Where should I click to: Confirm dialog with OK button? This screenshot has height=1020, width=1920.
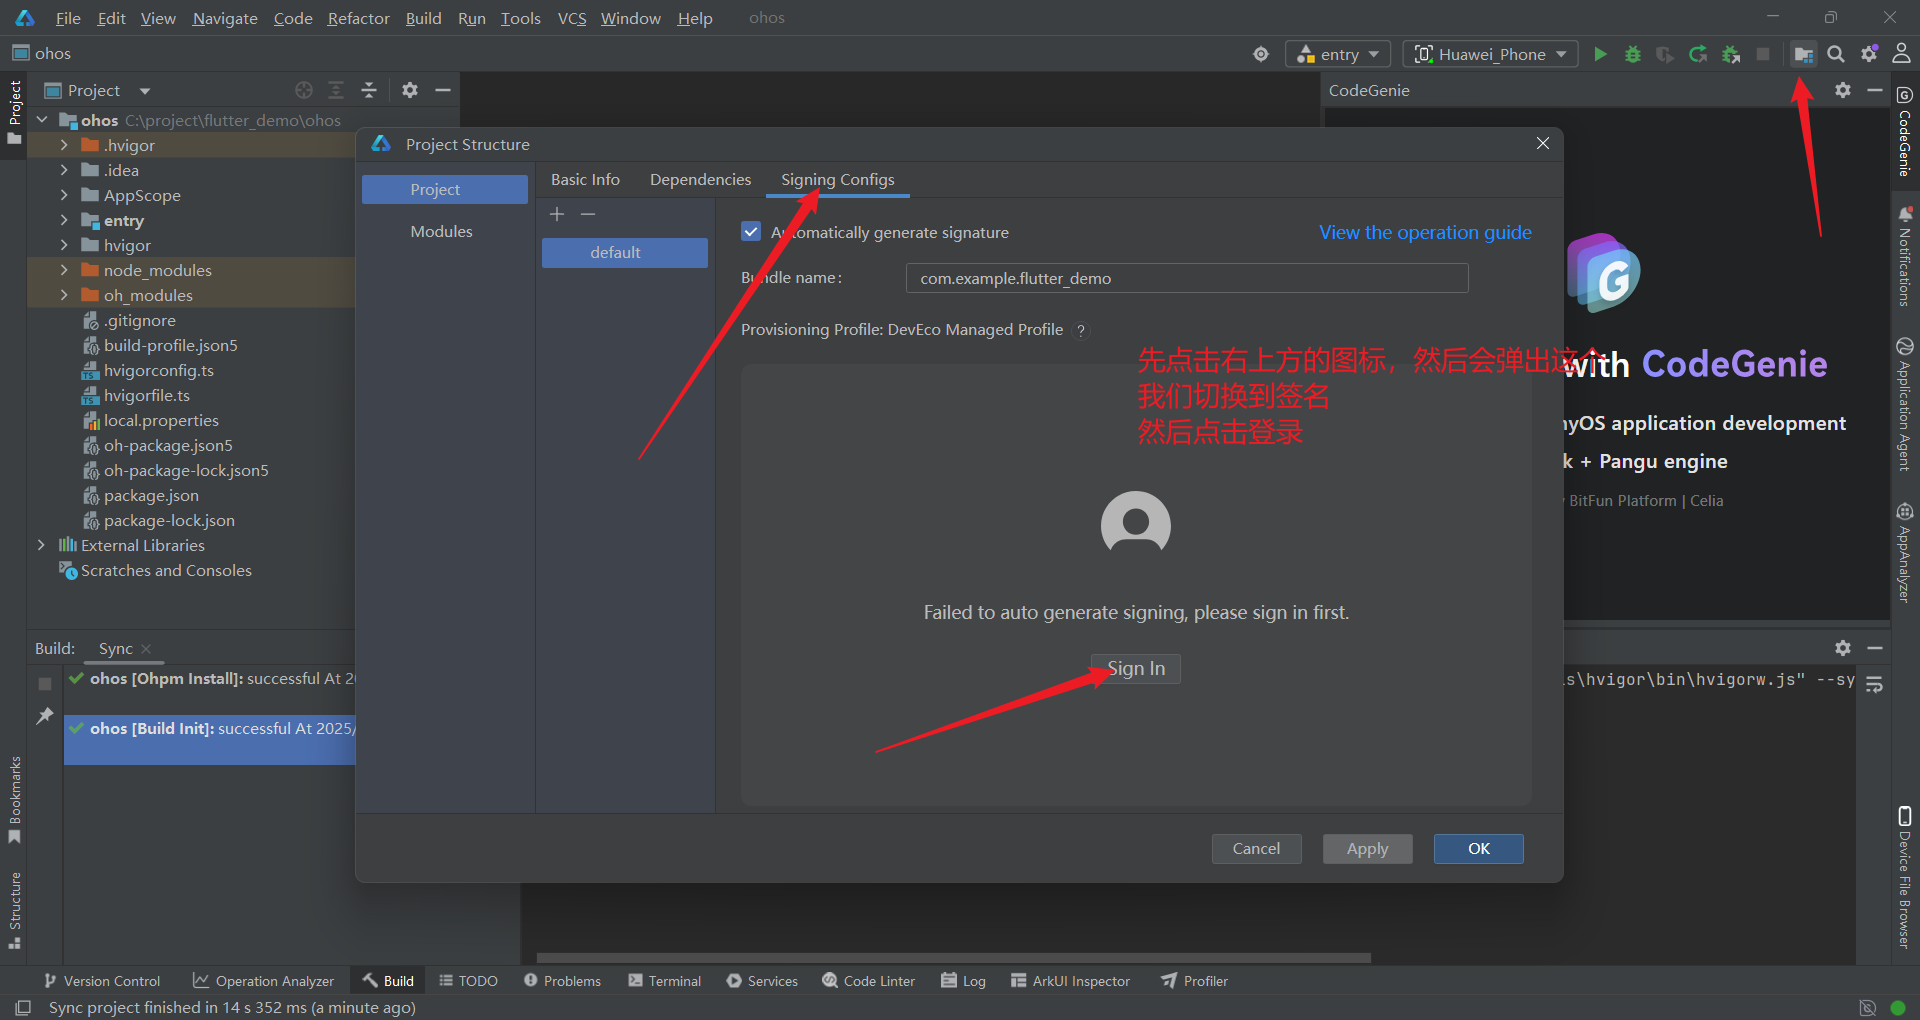tap(1478, 848)
